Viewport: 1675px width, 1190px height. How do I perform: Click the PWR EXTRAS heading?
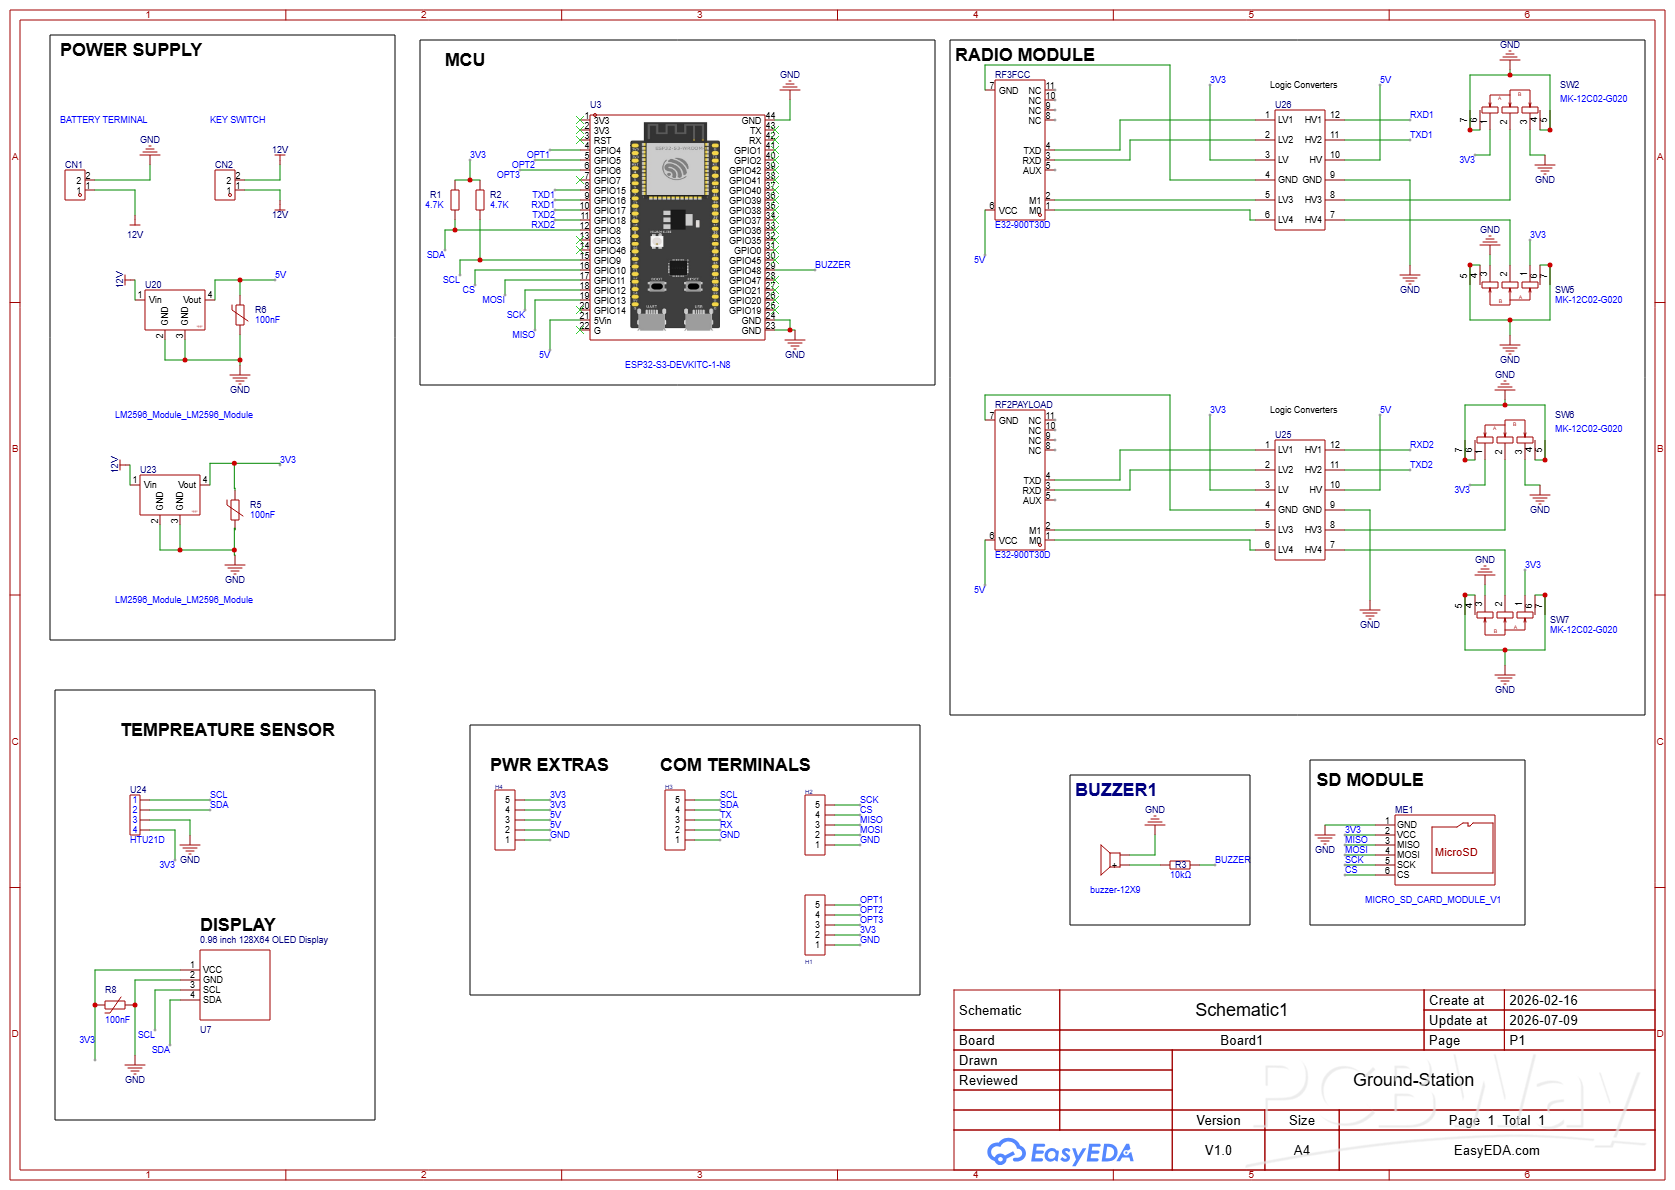point(549,765)
